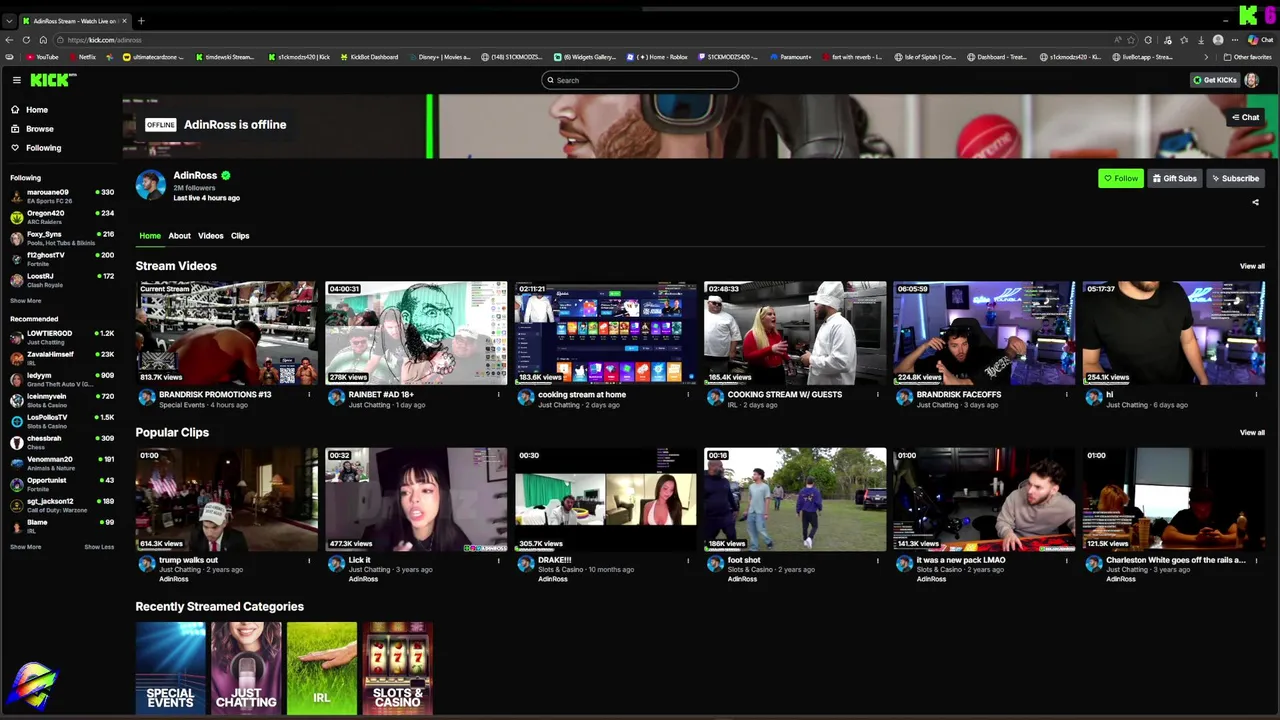Open Slots & Casino category card
The height and width of the screenshot is (720, 1280).
point(398,668)
